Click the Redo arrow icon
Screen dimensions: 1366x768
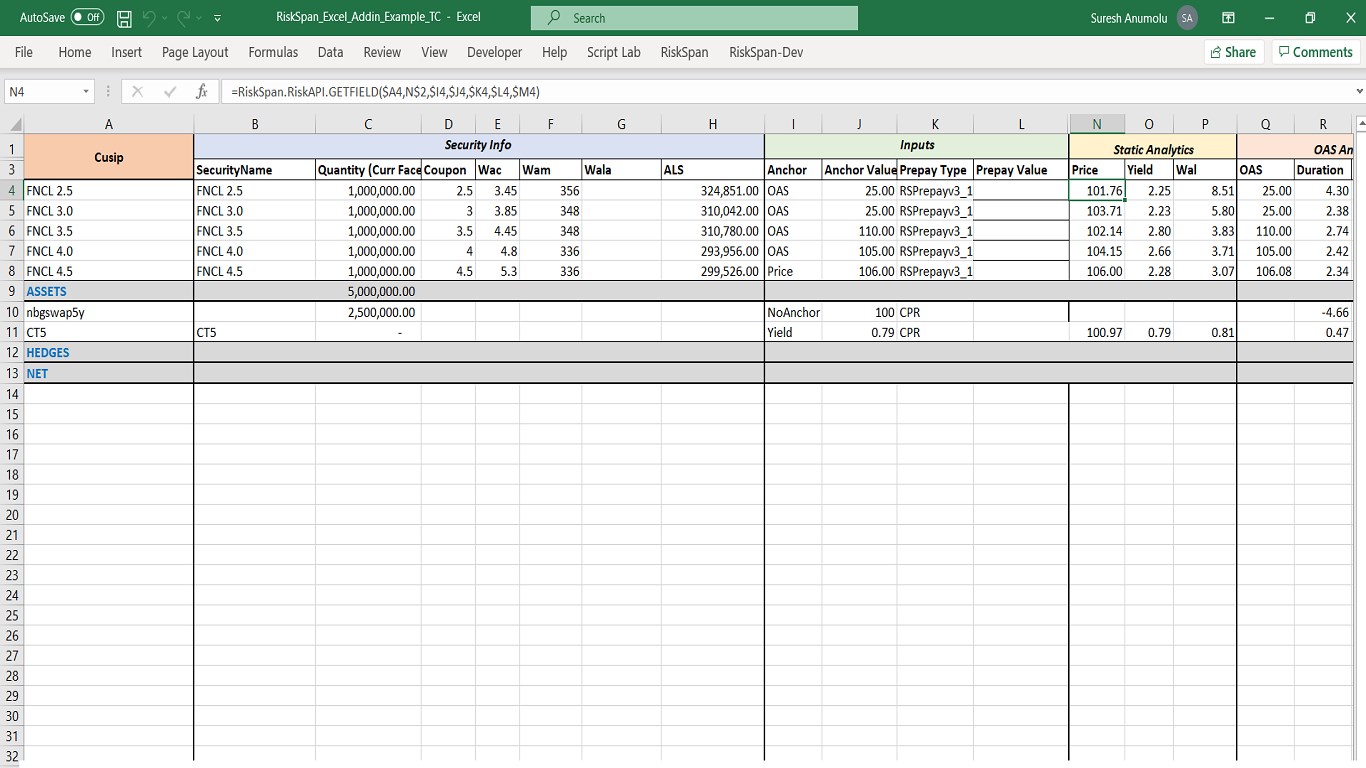(x=183, y=18)
